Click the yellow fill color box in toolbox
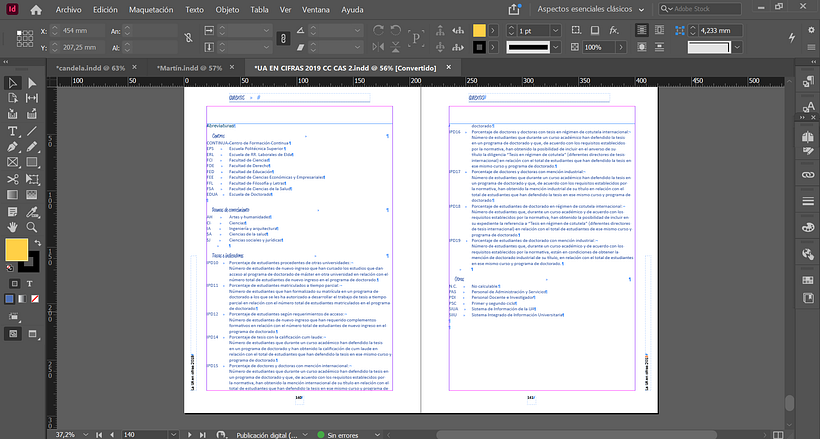 (x=16, y=250)
